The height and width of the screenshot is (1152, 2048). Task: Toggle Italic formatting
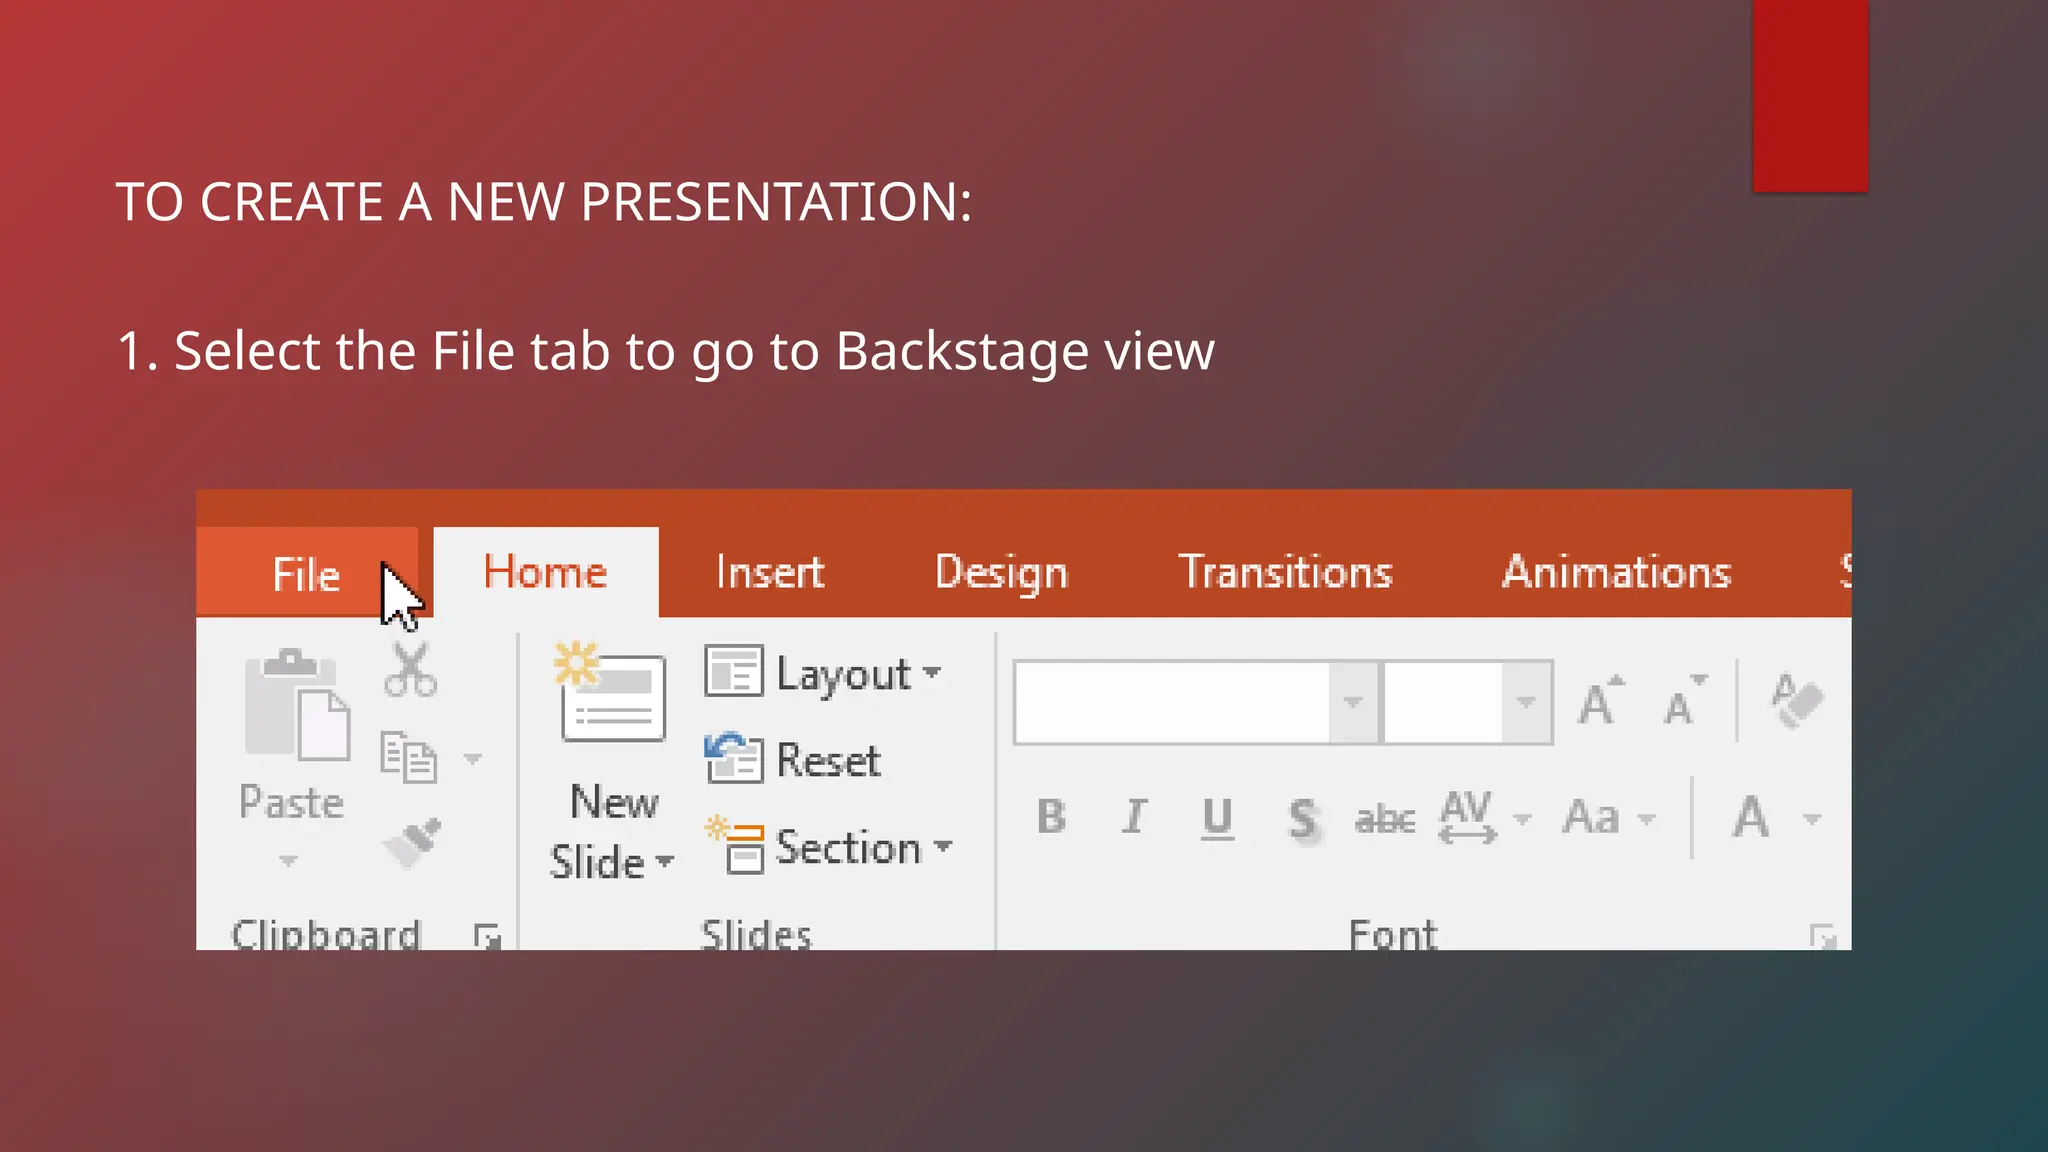(1134, 817)
